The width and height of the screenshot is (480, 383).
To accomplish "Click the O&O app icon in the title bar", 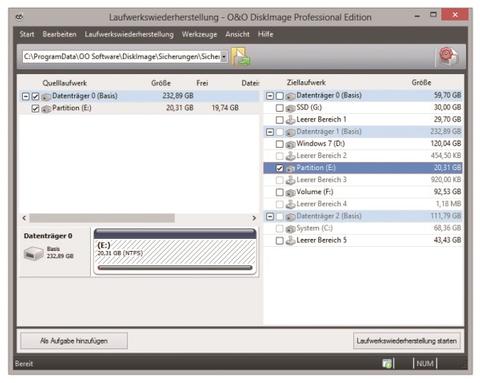I will pos(20,17).
